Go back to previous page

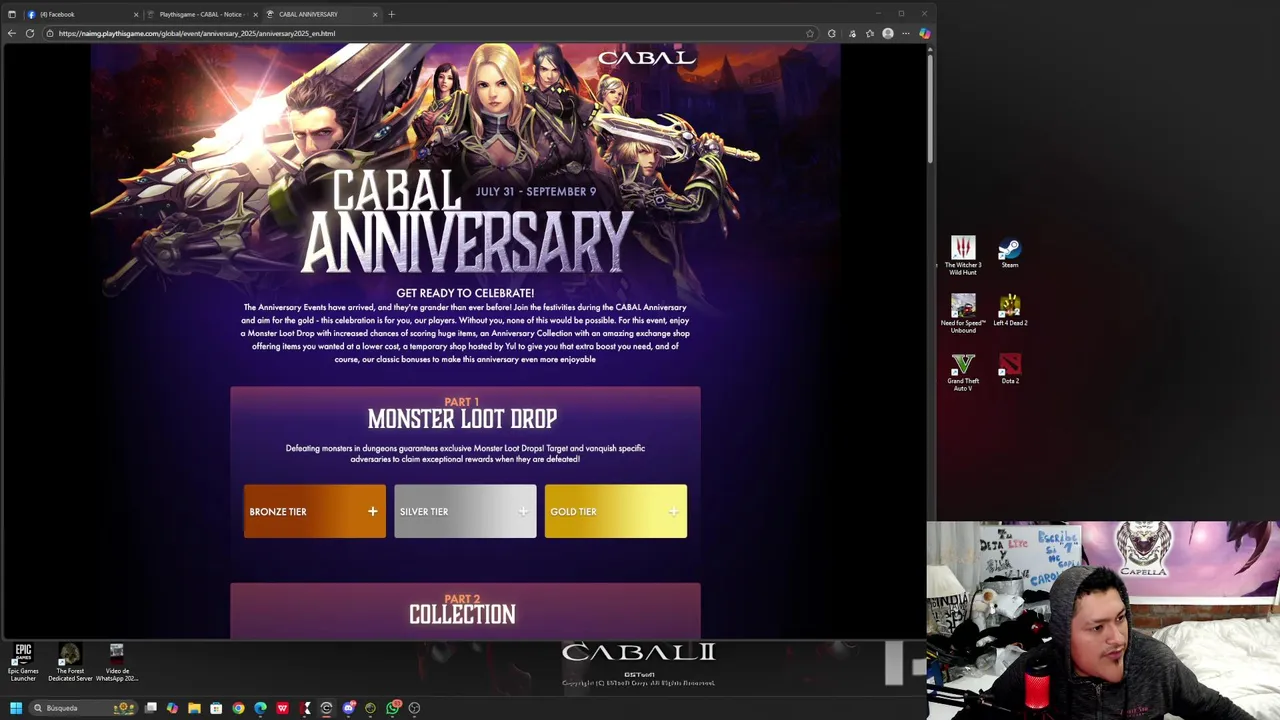point(11,33)
